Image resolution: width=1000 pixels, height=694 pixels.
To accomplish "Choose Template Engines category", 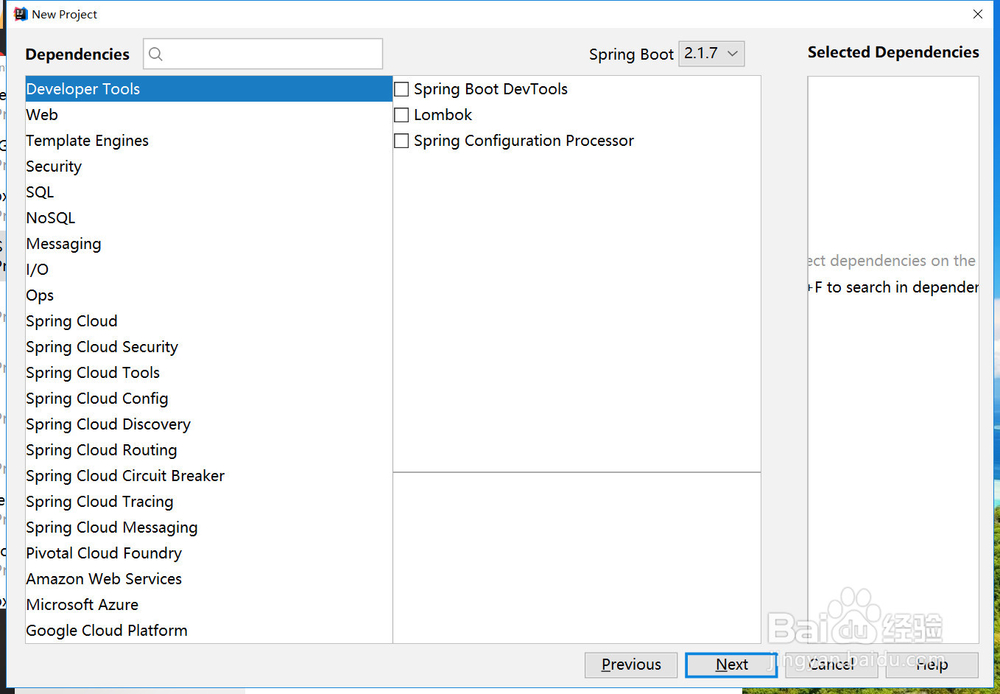I will [x=209, y=140].
